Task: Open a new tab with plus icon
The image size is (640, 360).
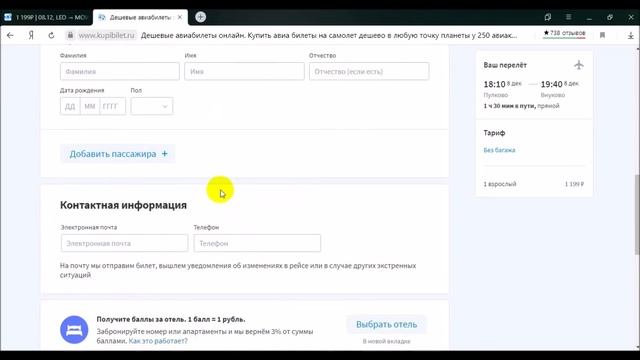Action: pyautogui.click(x=200, y=17)
